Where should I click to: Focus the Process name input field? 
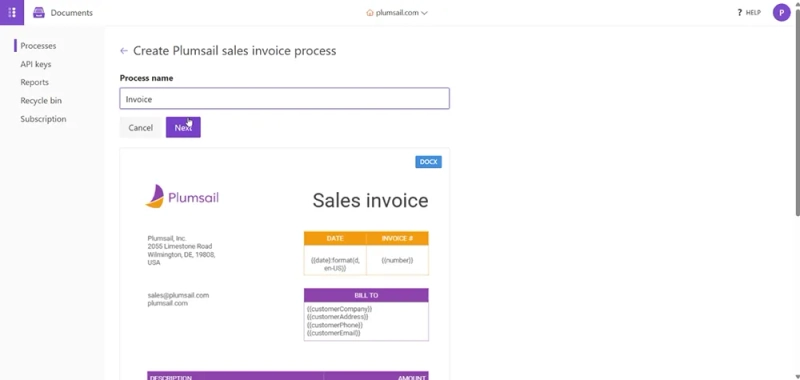(285, 98)
